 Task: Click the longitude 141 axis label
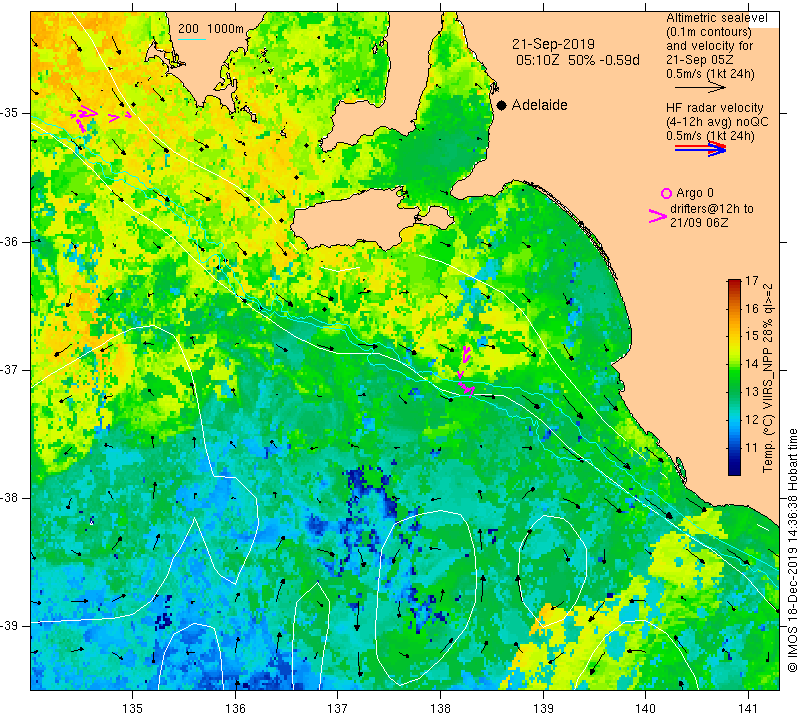(x=748, y=708)
